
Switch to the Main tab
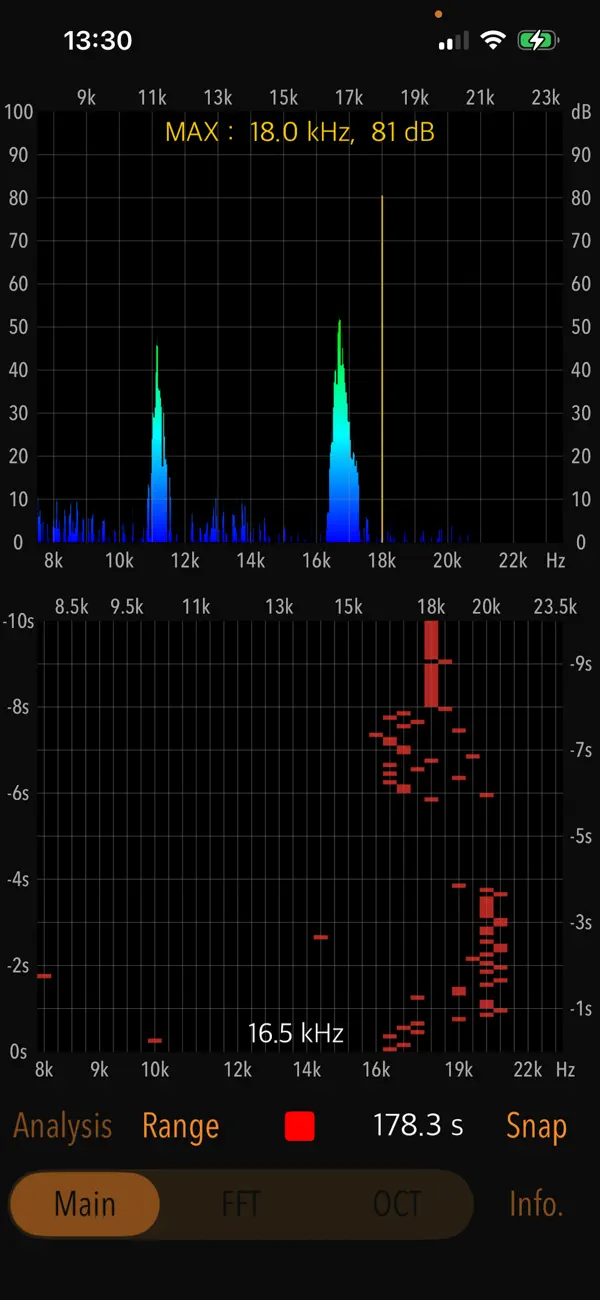(x=85, y=1204)
